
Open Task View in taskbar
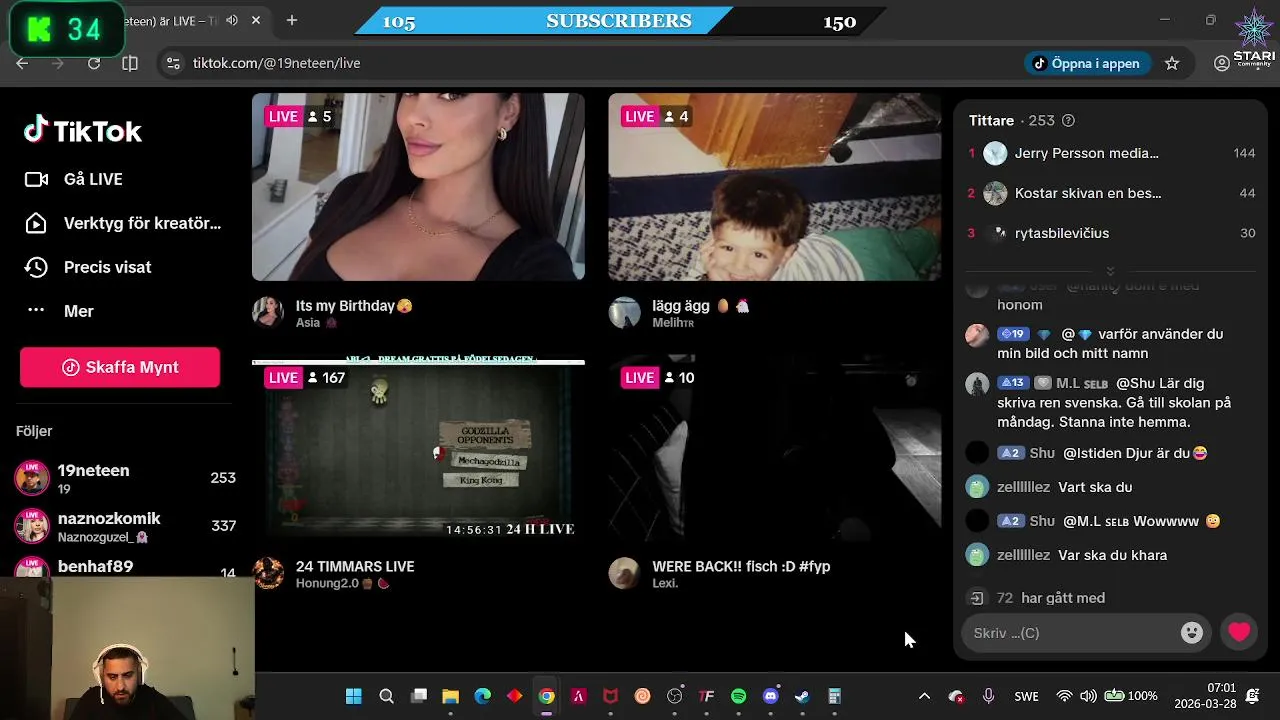coord(419,696)
